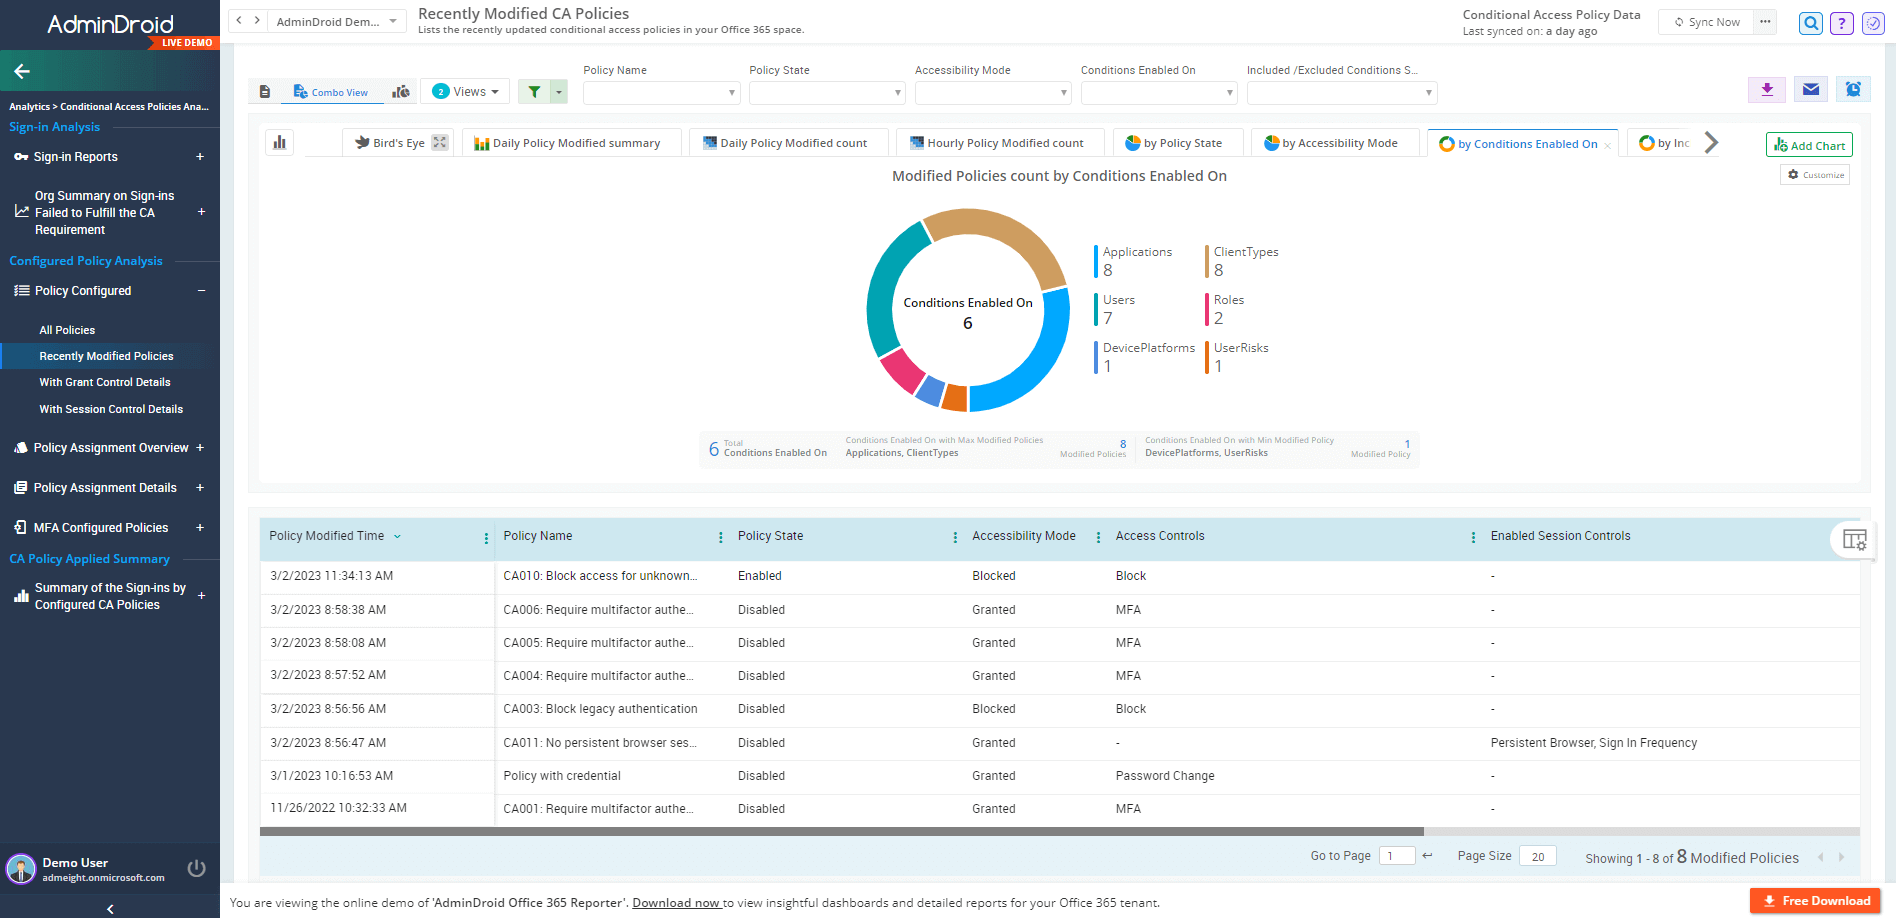Switch to the 'by Policy State' chart tab
The height and width of the screenshot is (918, 1896).
pos(1177,142)
